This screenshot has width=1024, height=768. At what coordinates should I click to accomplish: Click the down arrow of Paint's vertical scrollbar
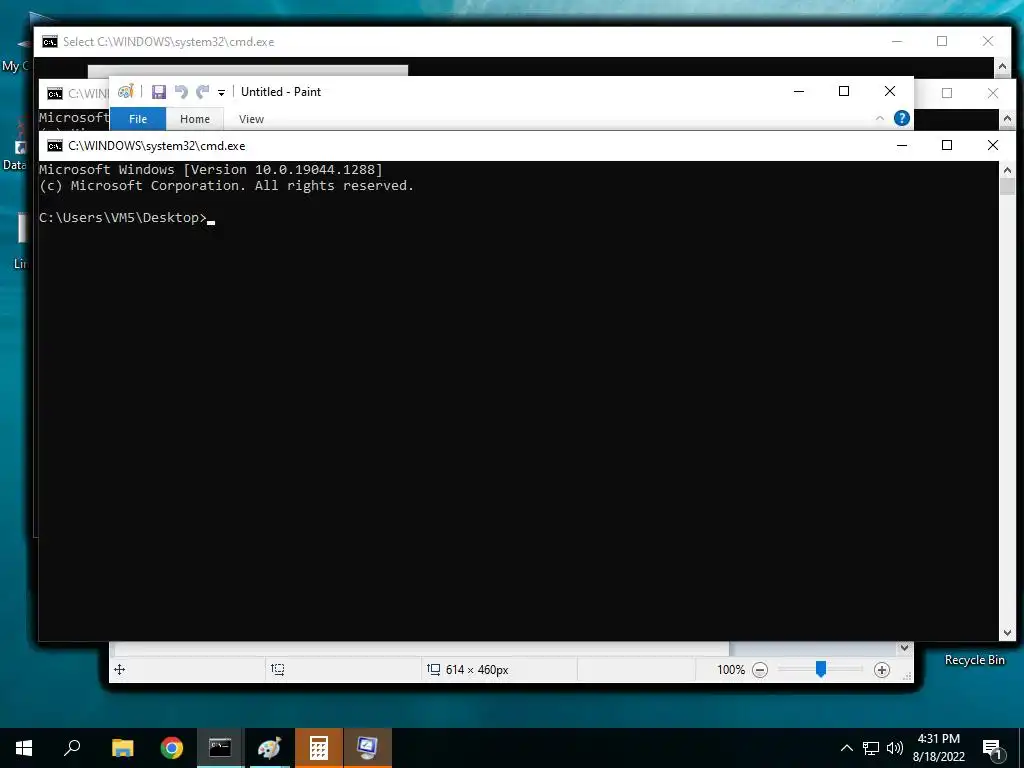click(904, 648)
